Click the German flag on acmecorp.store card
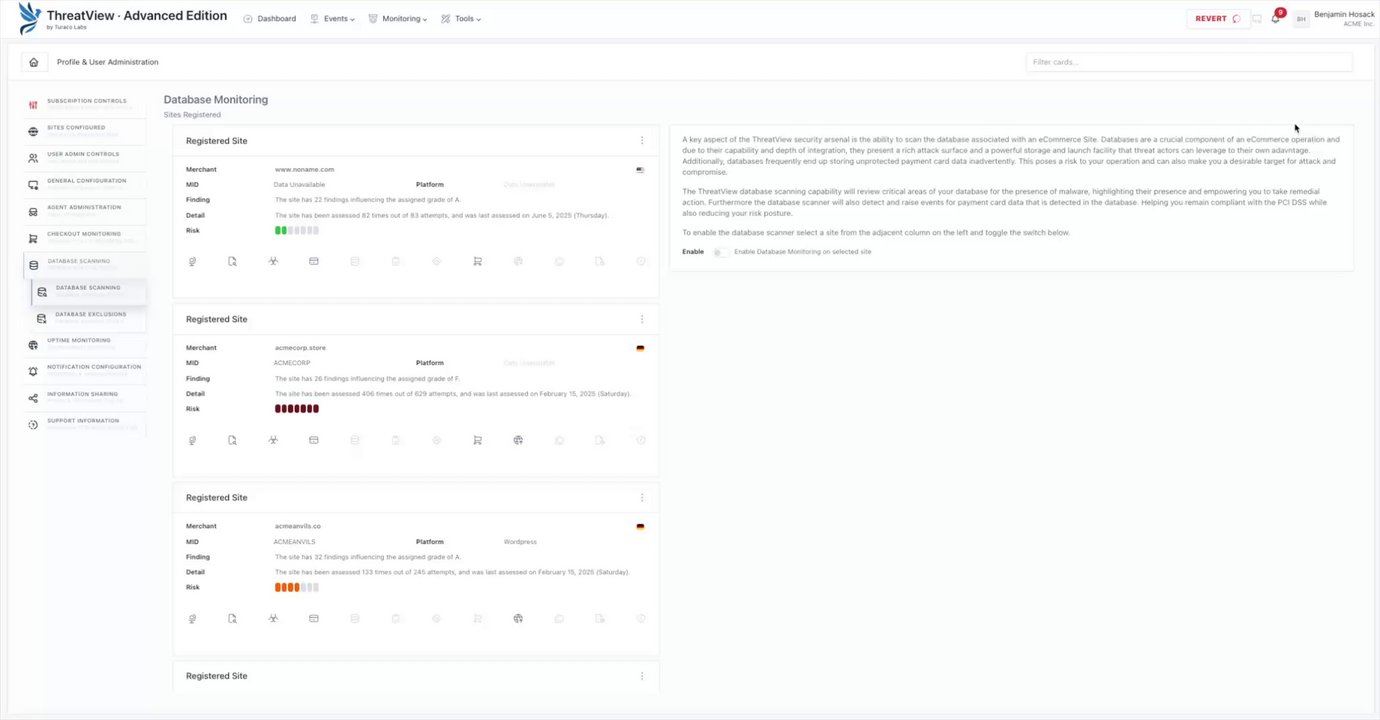This screenshot has height=720, width=1380. coord(640,348)
